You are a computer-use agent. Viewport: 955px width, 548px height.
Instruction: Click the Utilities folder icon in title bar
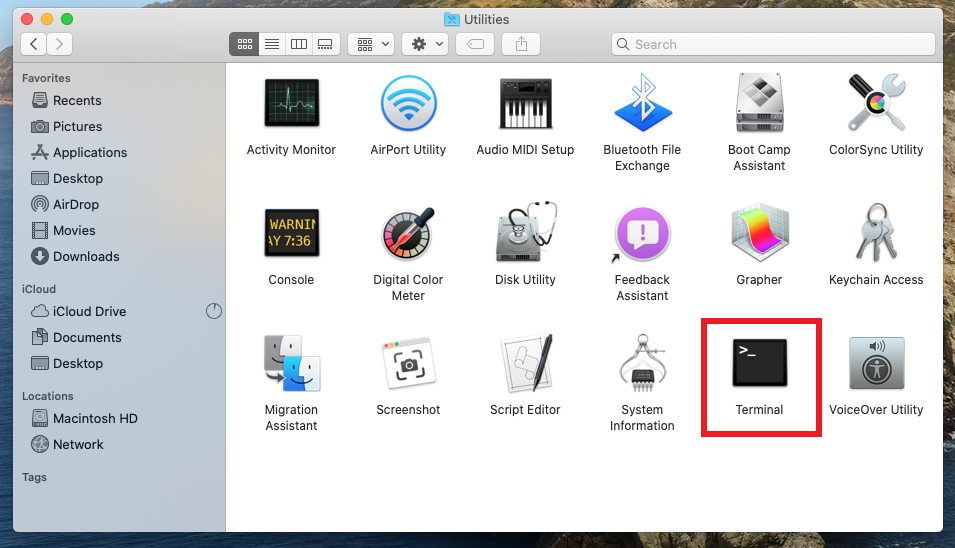pos(452,19)
